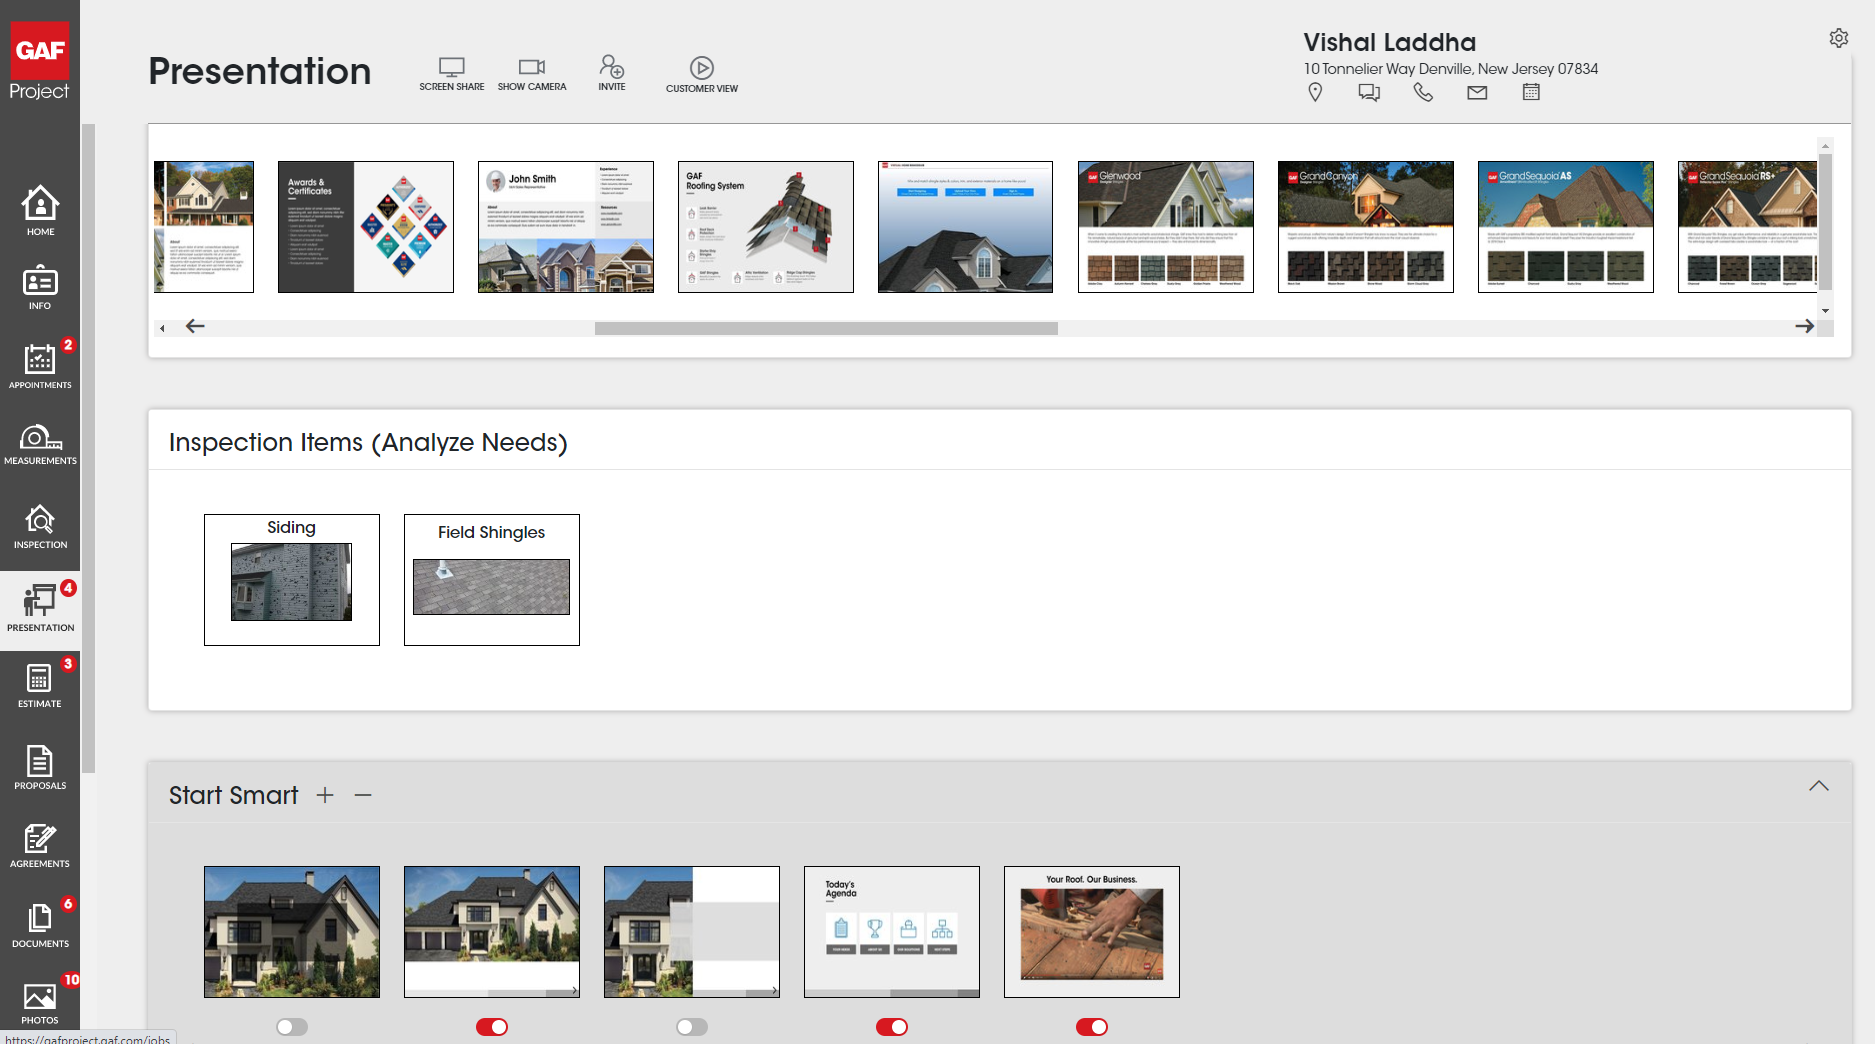Open Grand Sequoia AS slide
The height and width of the screenshot is (1044, 1875).
pyautogui.click(x=1566, y=227)
